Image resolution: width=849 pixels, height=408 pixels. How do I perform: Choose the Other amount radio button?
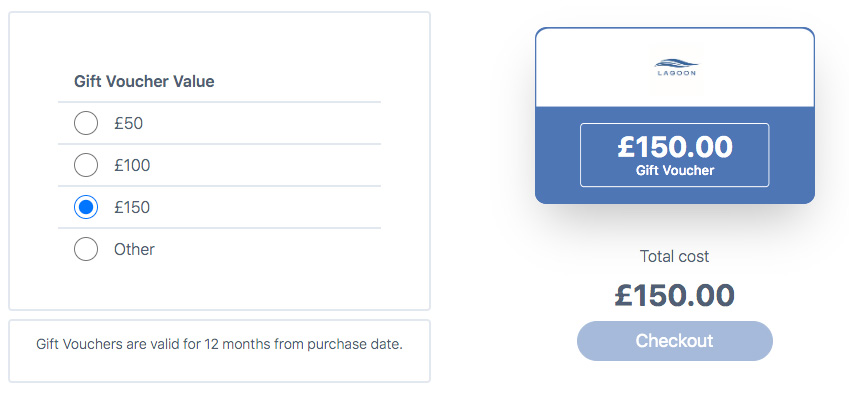click(x=86, y=249)
